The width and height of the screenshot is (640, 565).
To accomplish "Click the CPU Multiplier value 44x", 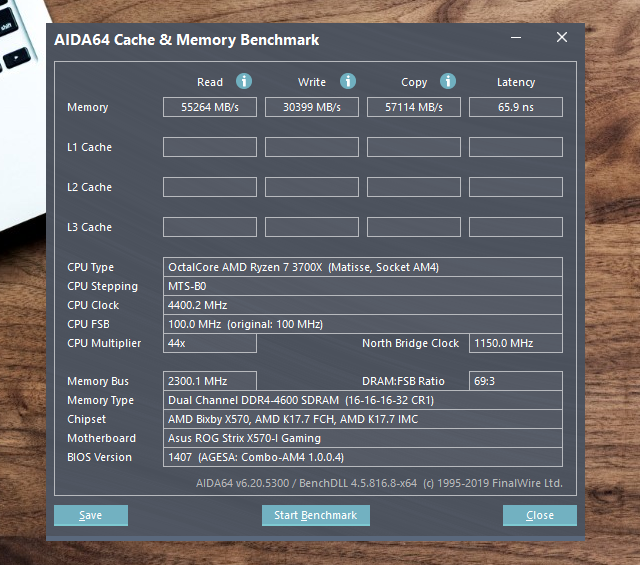I will (210, 343).
